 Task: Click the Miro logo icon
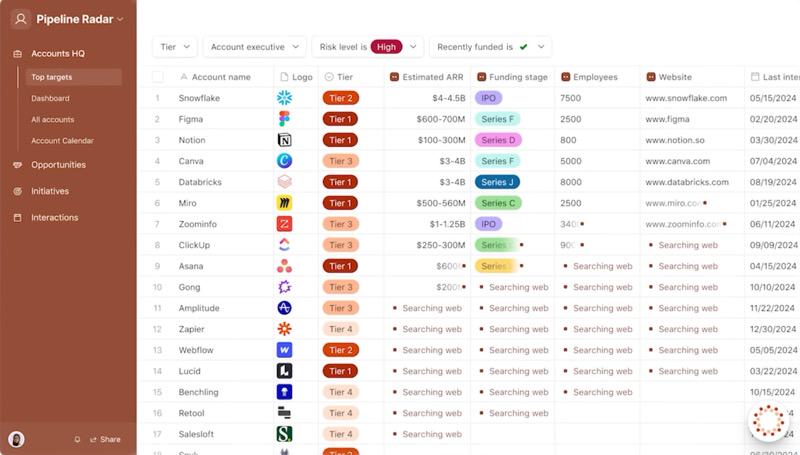[284, 203]
